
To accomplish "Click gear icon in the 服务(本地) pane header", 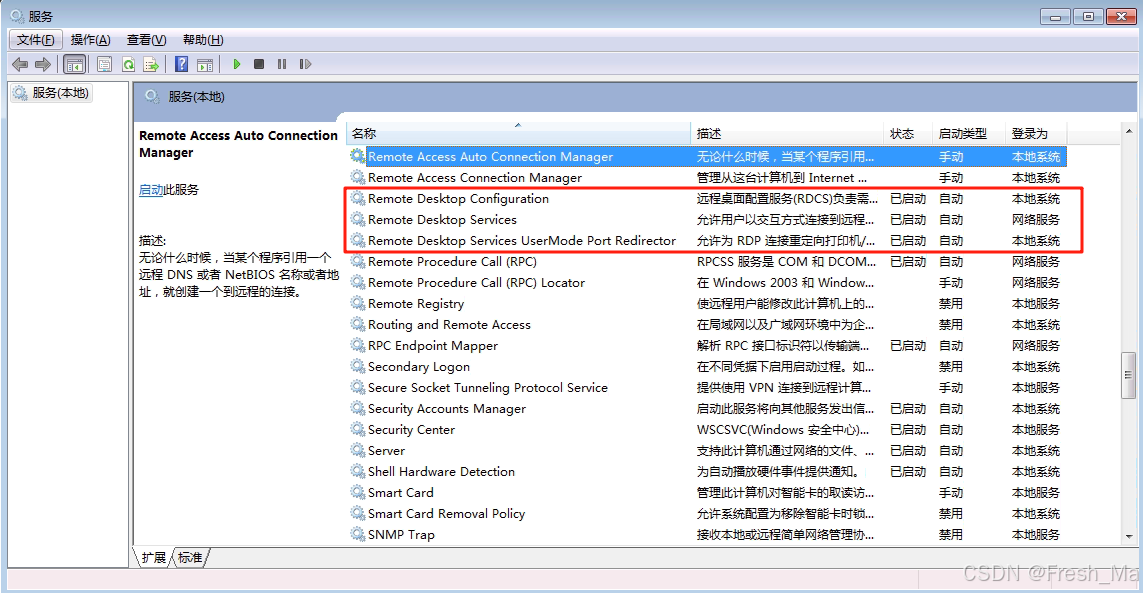I will [x=152, y=96].
